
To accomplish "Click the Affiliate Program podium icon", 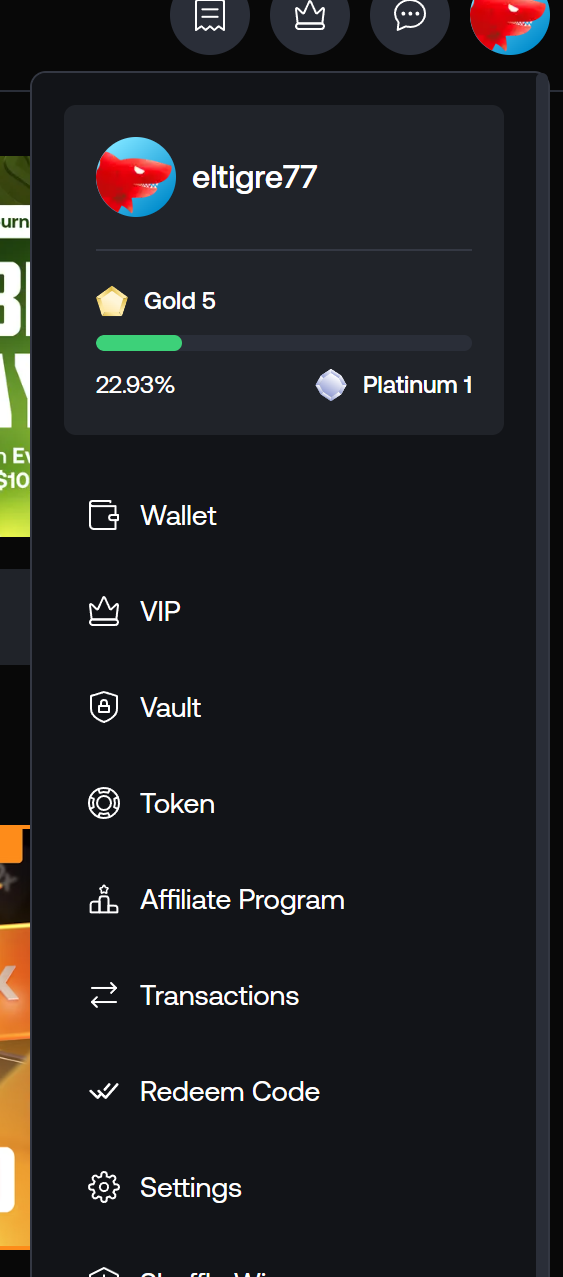I will coord(104,899).
